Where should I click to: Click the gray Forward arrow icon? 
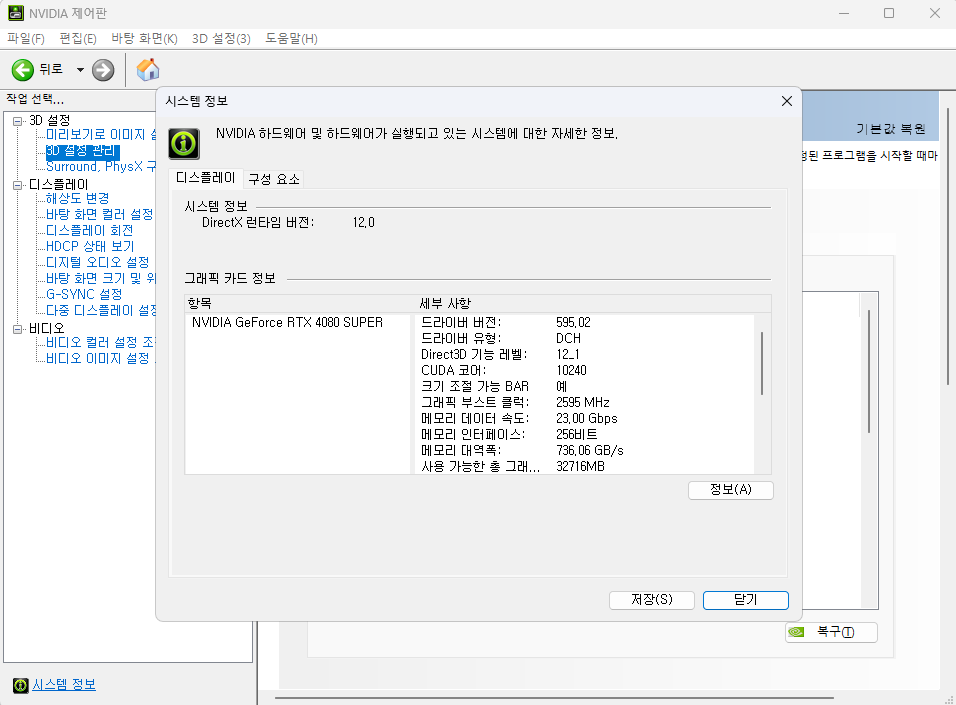point(103,70)
